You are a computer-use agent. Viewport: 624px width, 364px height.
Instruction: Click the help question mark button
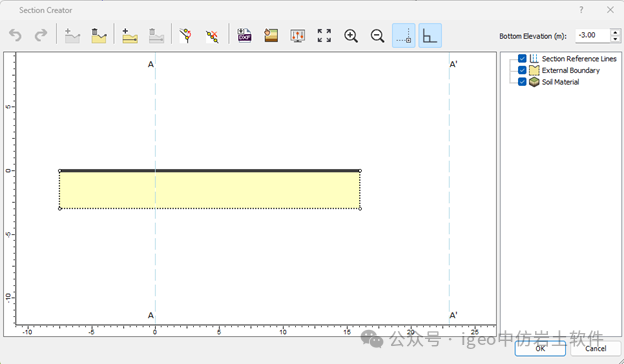pos(581,10)
